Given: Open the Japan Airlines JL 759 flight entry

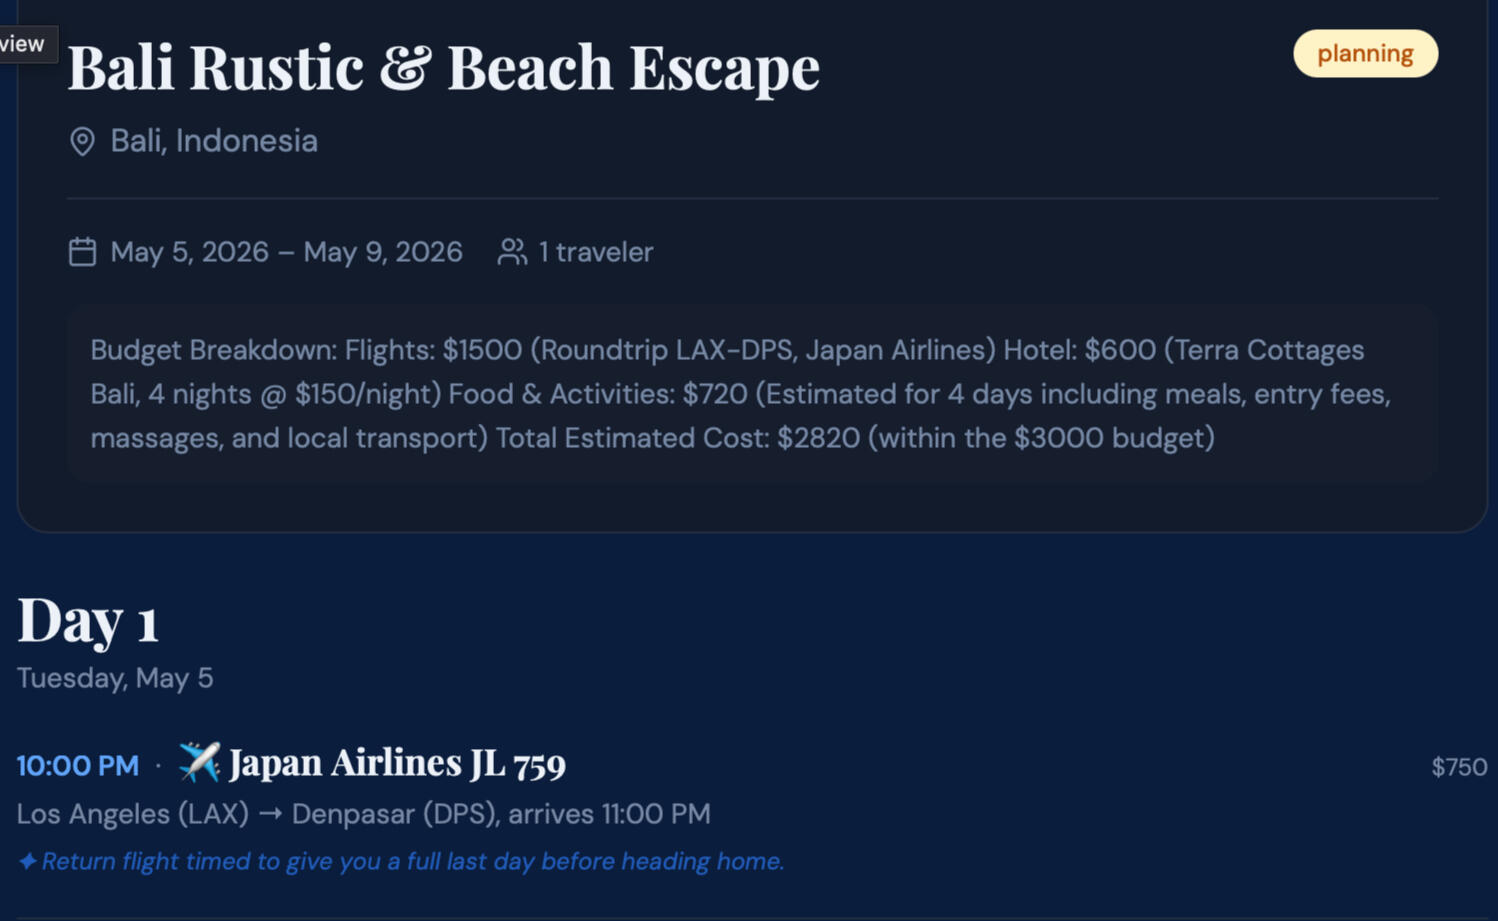Looking at the screenshot, I should point(397,764).
